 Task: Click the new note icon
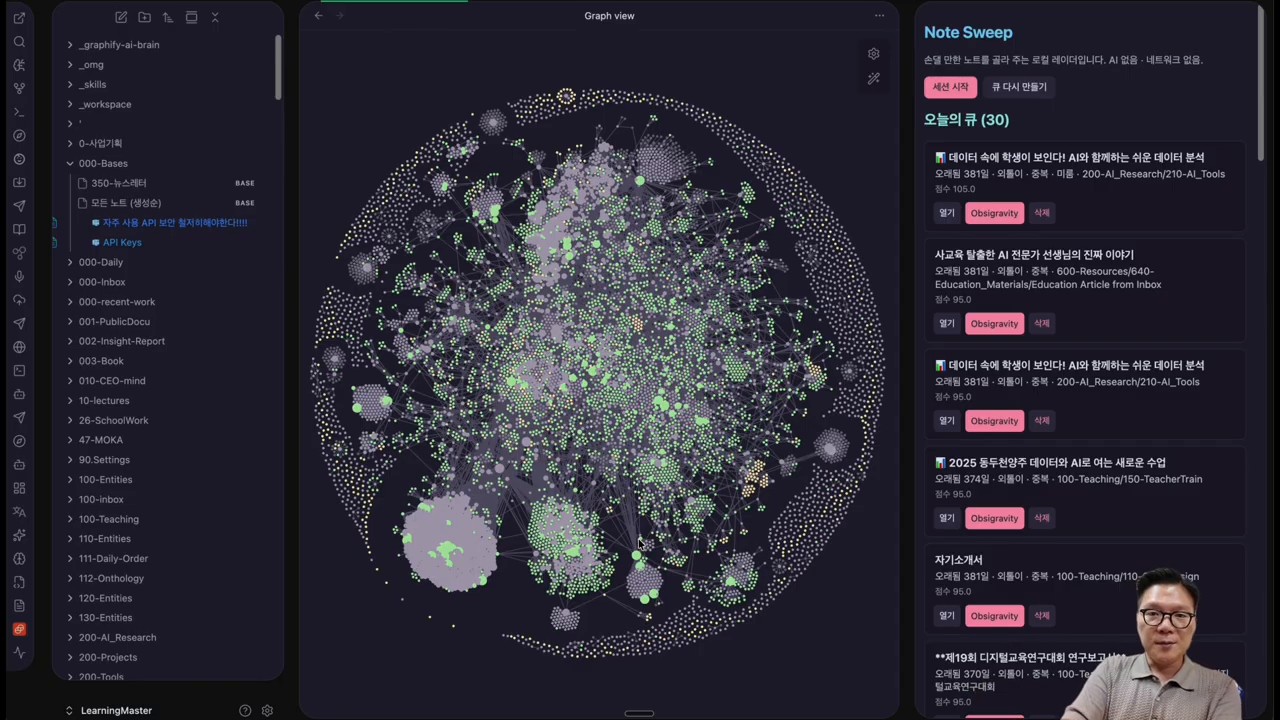121,17
